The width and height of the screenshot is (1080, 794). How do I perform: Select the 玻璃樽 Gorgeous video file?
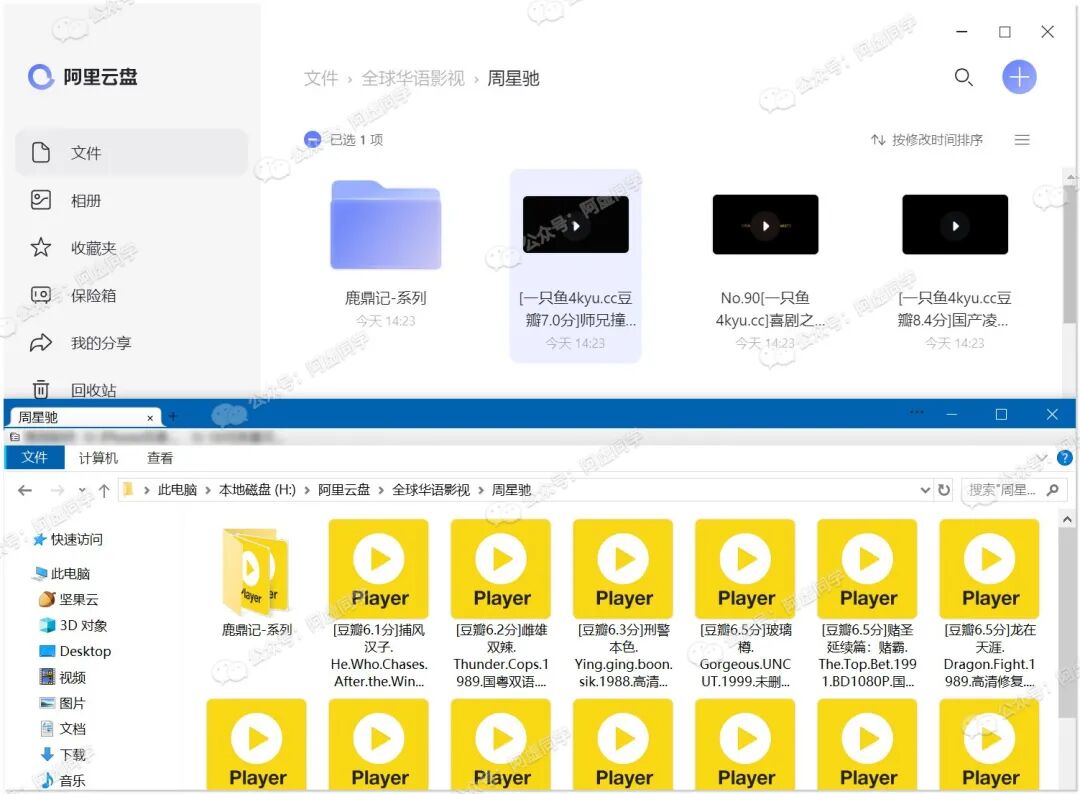click(x=745, y=604)
